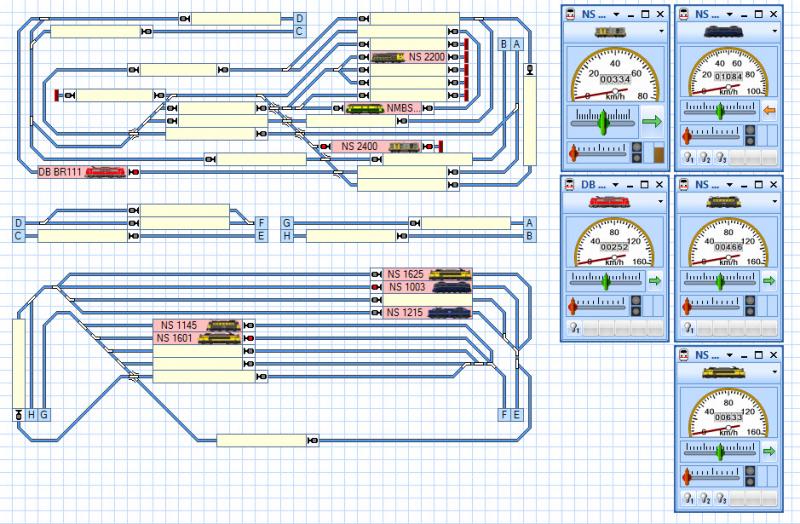Click the green speed slider in the 00633 window
This screenshot has height=524, width=800.
[719, 451]
